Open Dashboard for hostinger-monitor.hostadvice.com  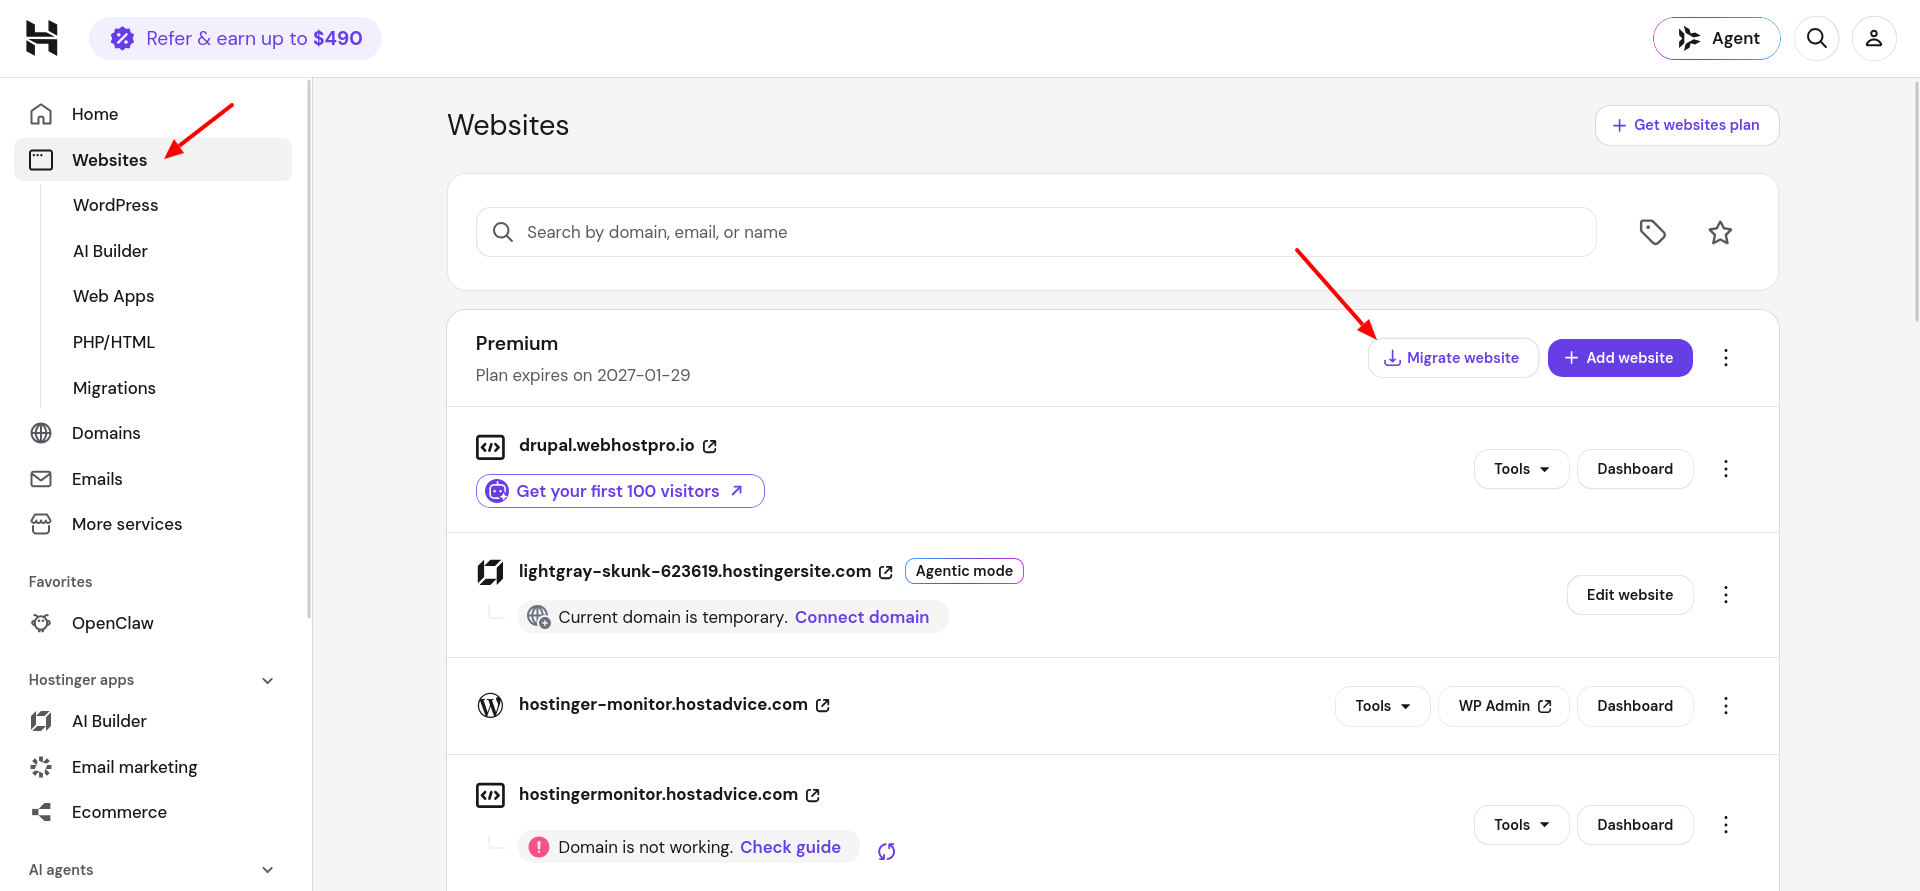[x=1635, y=706]
